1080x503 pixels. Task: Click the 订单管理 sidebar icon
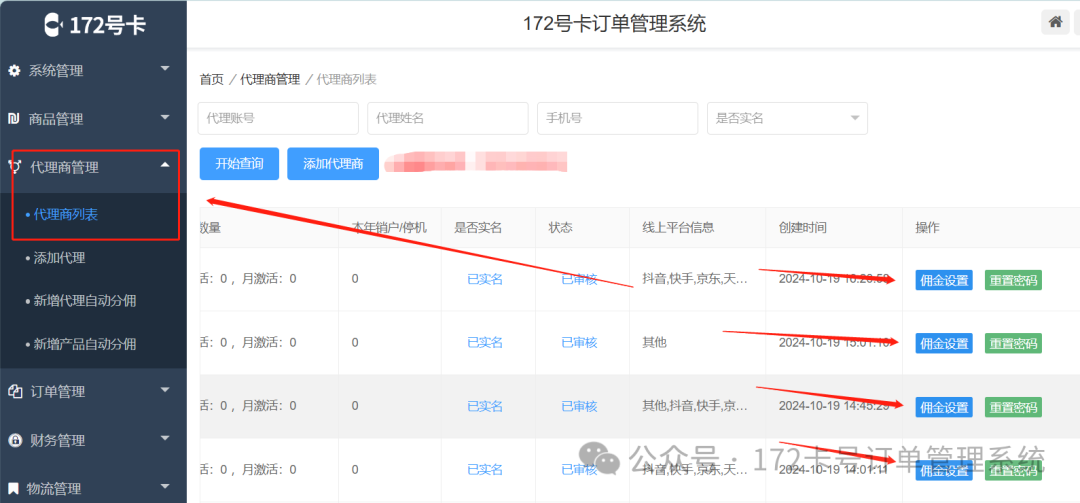coord(14,391)
